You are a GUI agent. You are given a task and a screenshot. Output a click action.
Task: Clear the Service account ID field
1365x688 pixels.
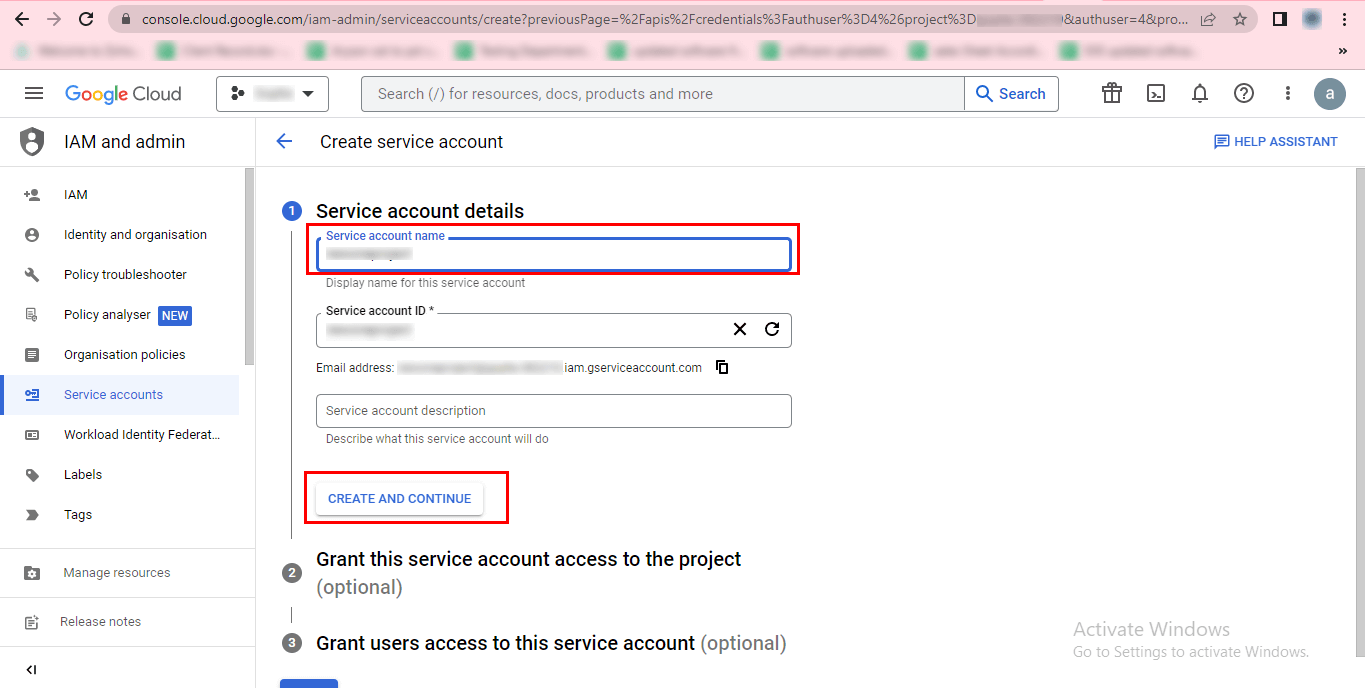click(740, 329)
